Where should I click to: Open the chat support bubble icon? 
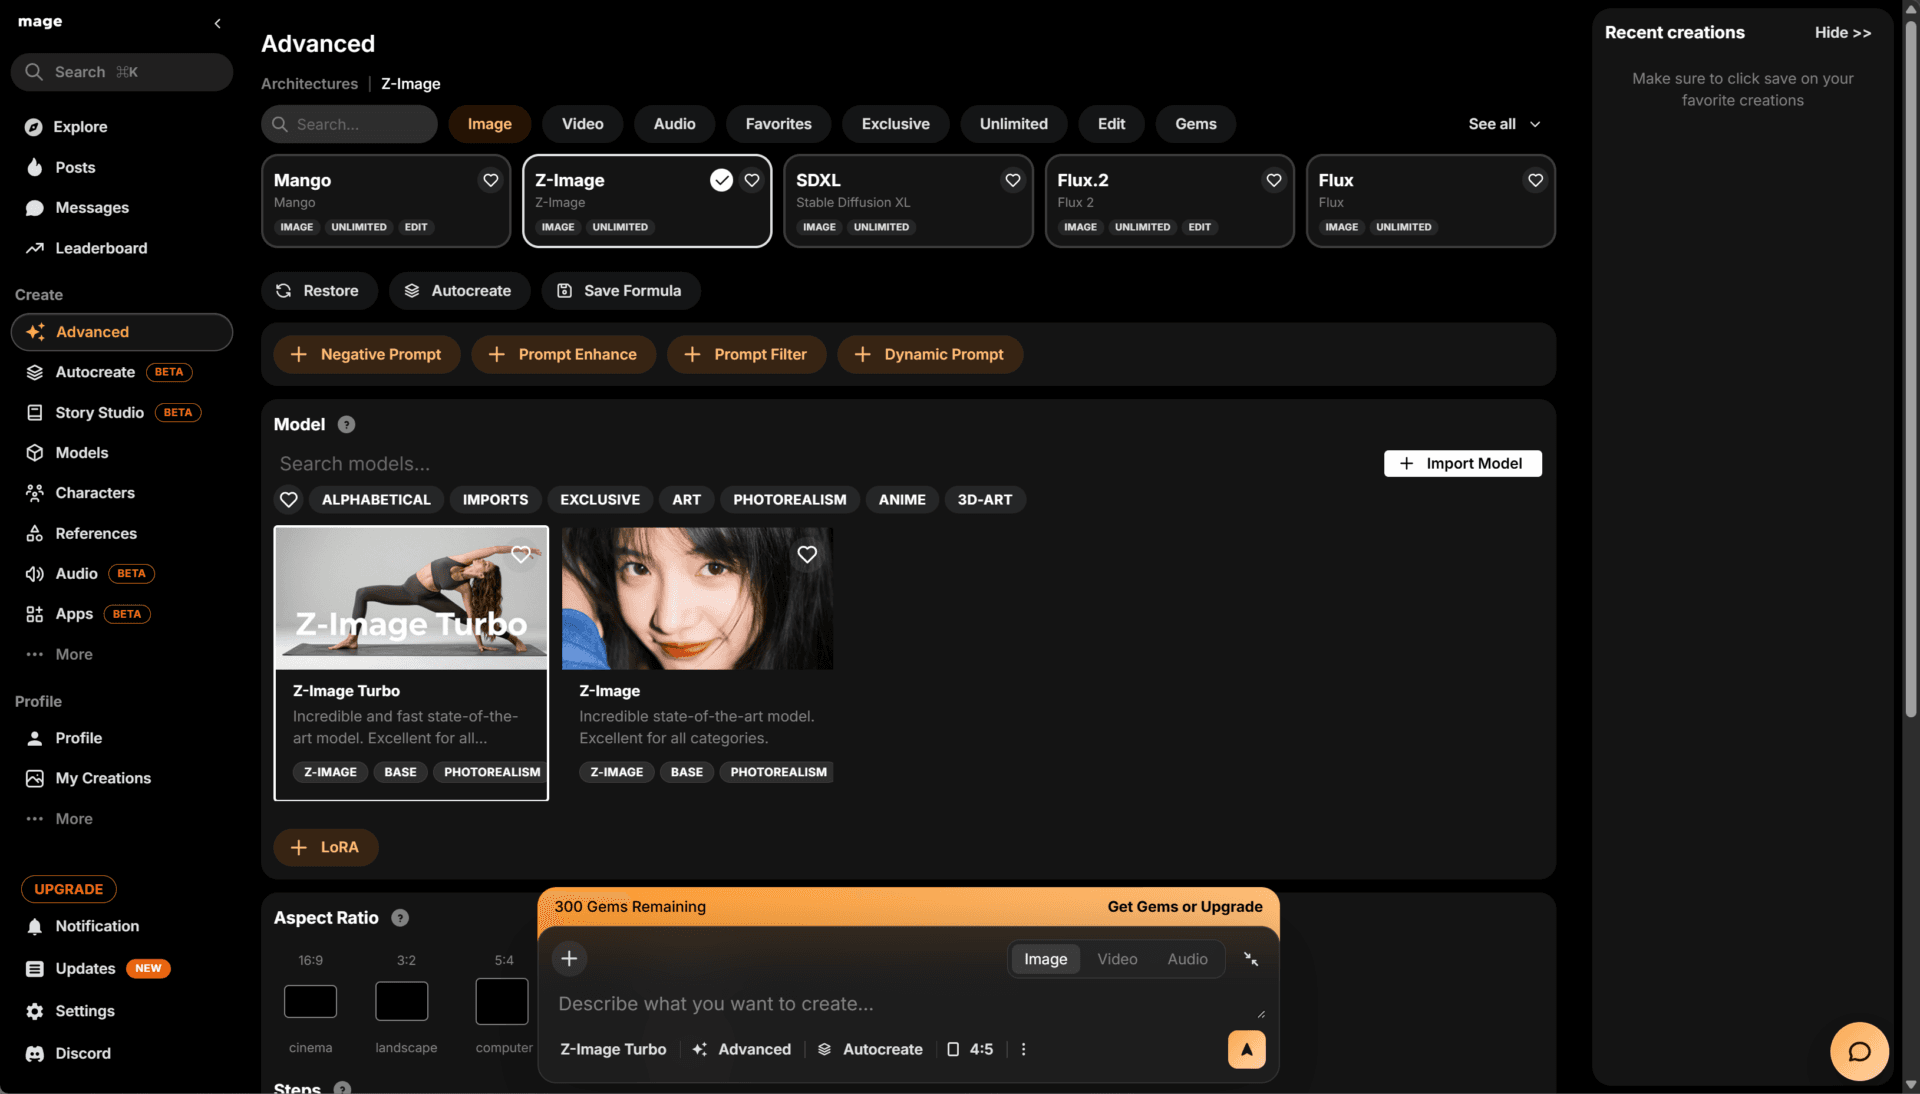pos(1859,1051)
